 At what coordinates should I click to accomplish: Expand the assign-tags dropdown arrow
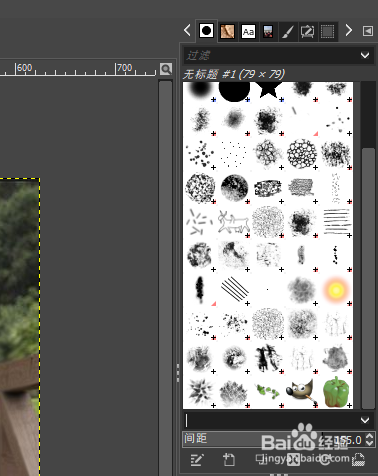click(365, 420)
